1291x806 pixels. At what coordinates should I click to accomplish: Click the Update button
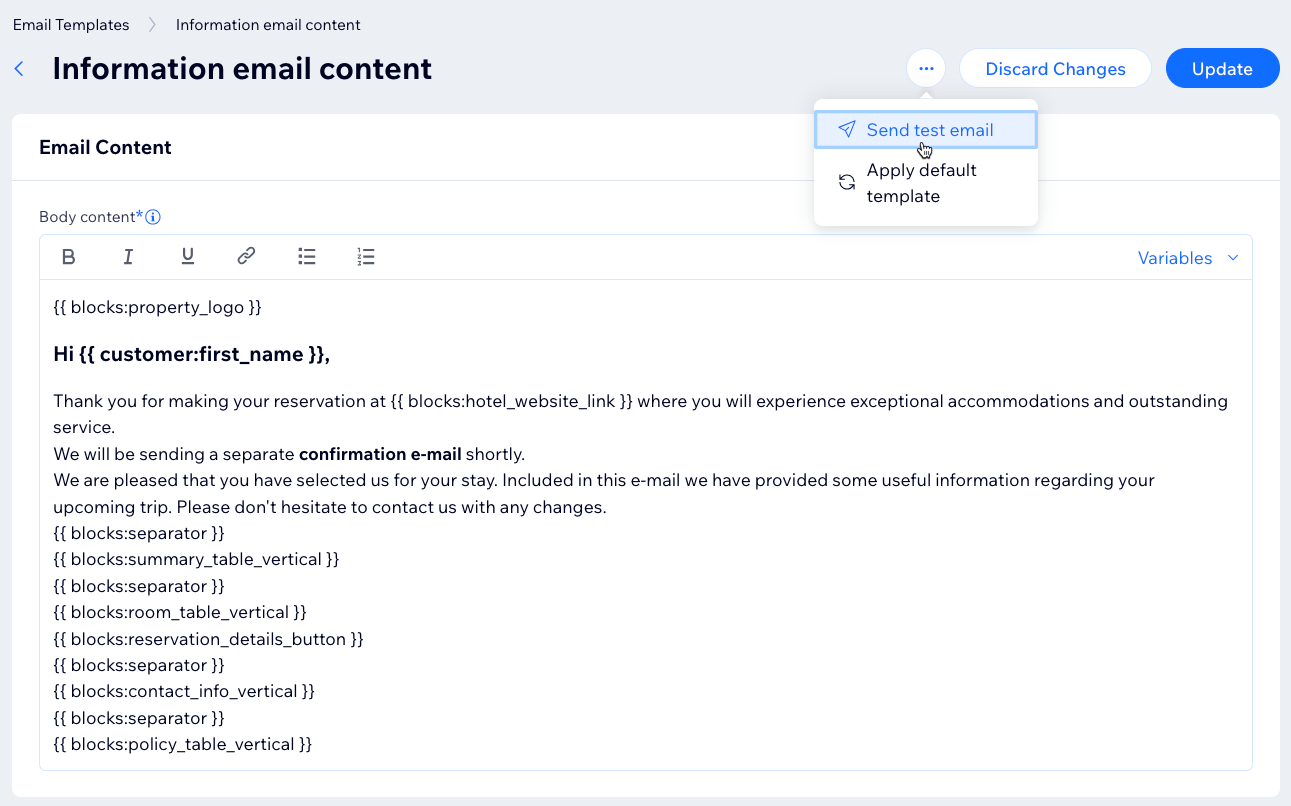[x=1222, y=69]
